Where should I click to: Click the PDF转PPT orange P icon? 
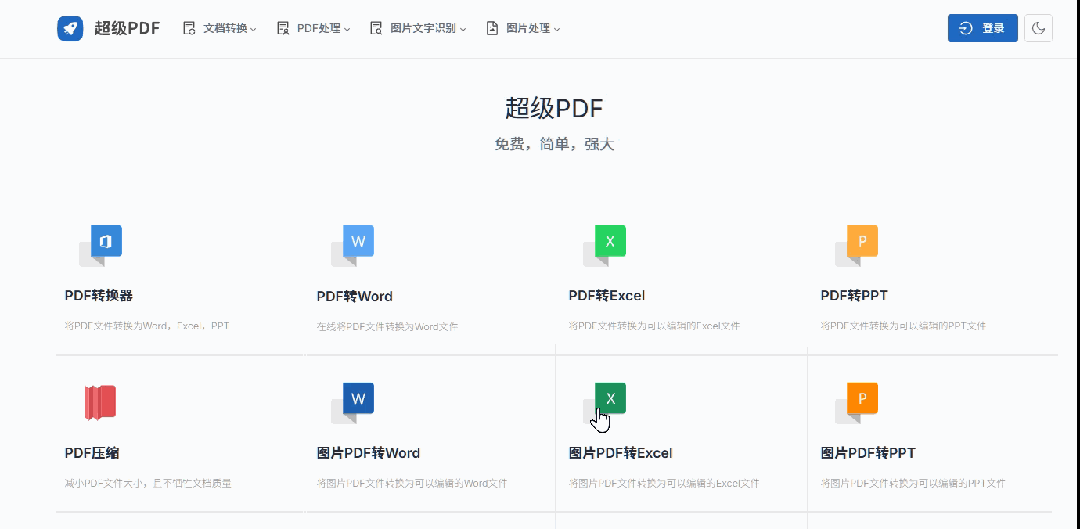tap(857, 246)
